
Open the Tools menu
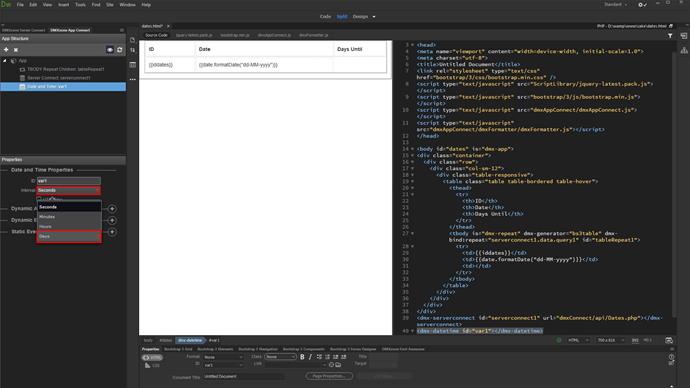pos(80,5)
